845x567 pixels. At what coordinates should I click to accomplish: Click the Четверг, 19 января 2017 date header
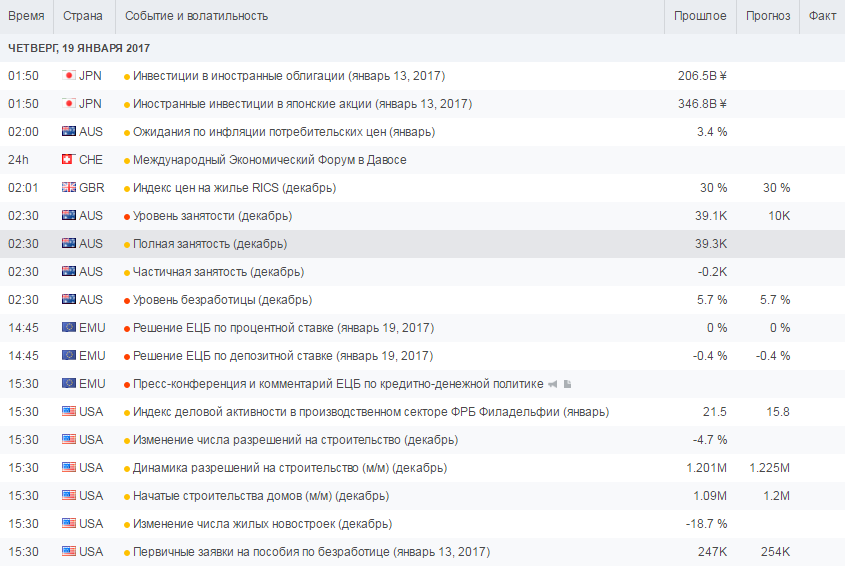coord(79,48)
